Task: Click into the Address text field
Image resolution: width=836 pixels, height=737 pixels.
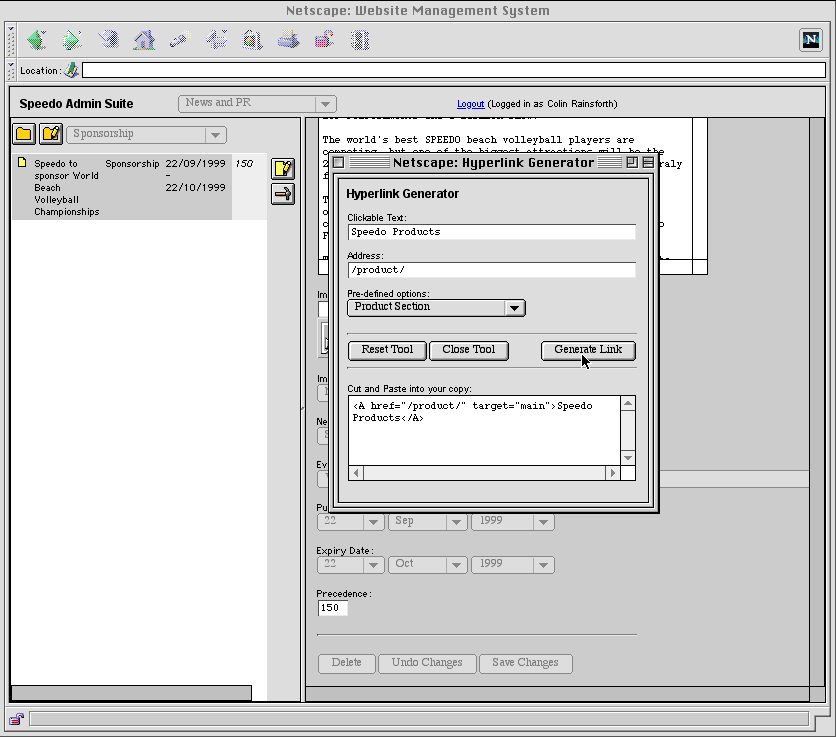Action: pyautogui.click(x=491, y=270)
